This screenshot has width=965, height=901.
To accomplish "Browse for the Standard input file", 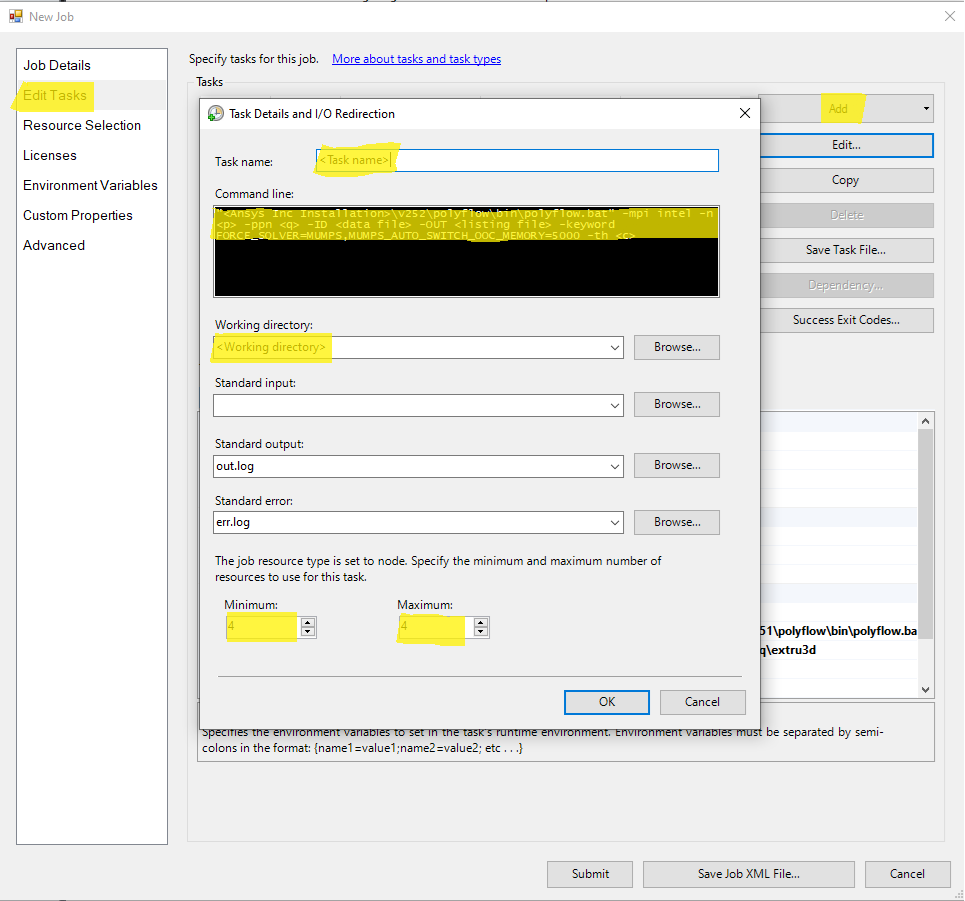I will pos(677,404).
